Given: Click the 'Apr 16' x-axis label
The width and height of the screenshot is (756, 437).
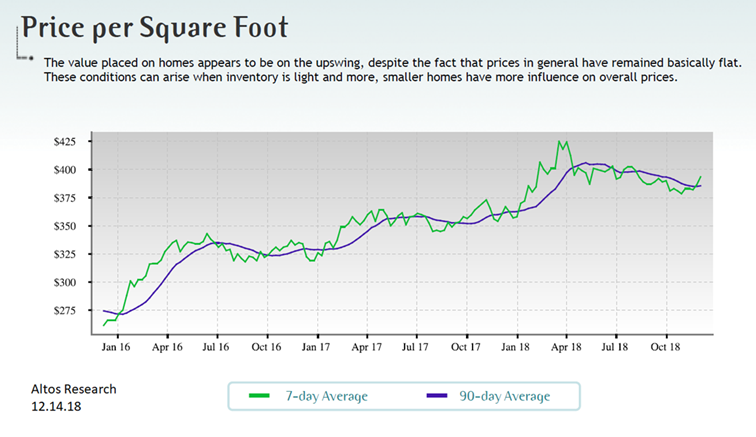Looking at the screenshot, I should [167, 347].
